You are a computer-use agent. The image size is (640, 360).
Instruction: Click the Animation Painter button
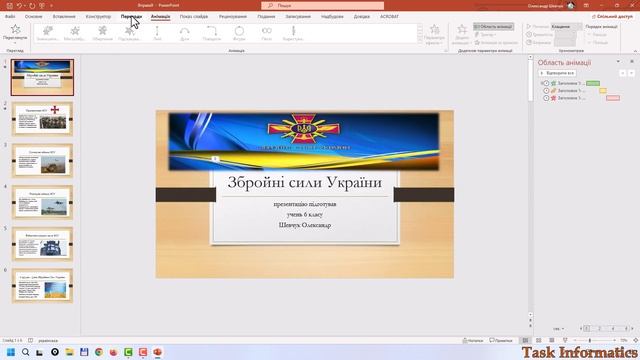point(496,42)
